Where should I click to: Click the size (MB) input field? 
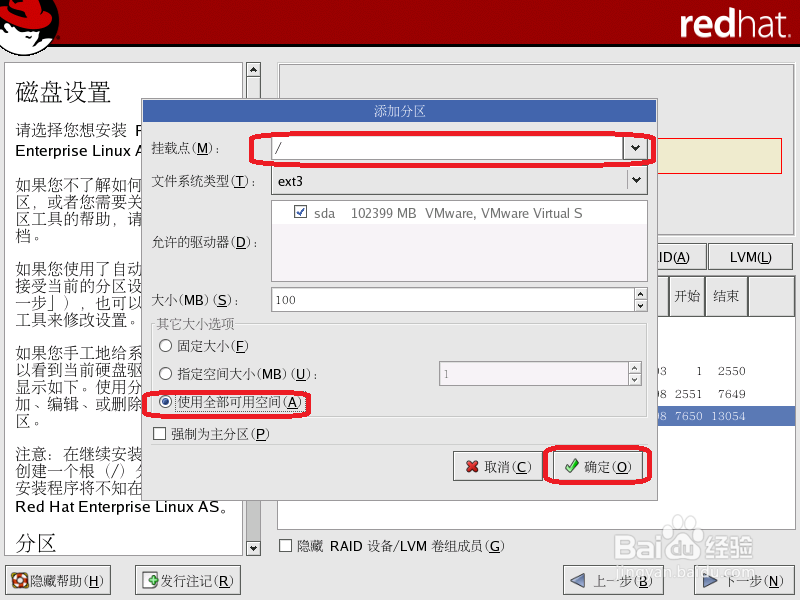[453, 299]
